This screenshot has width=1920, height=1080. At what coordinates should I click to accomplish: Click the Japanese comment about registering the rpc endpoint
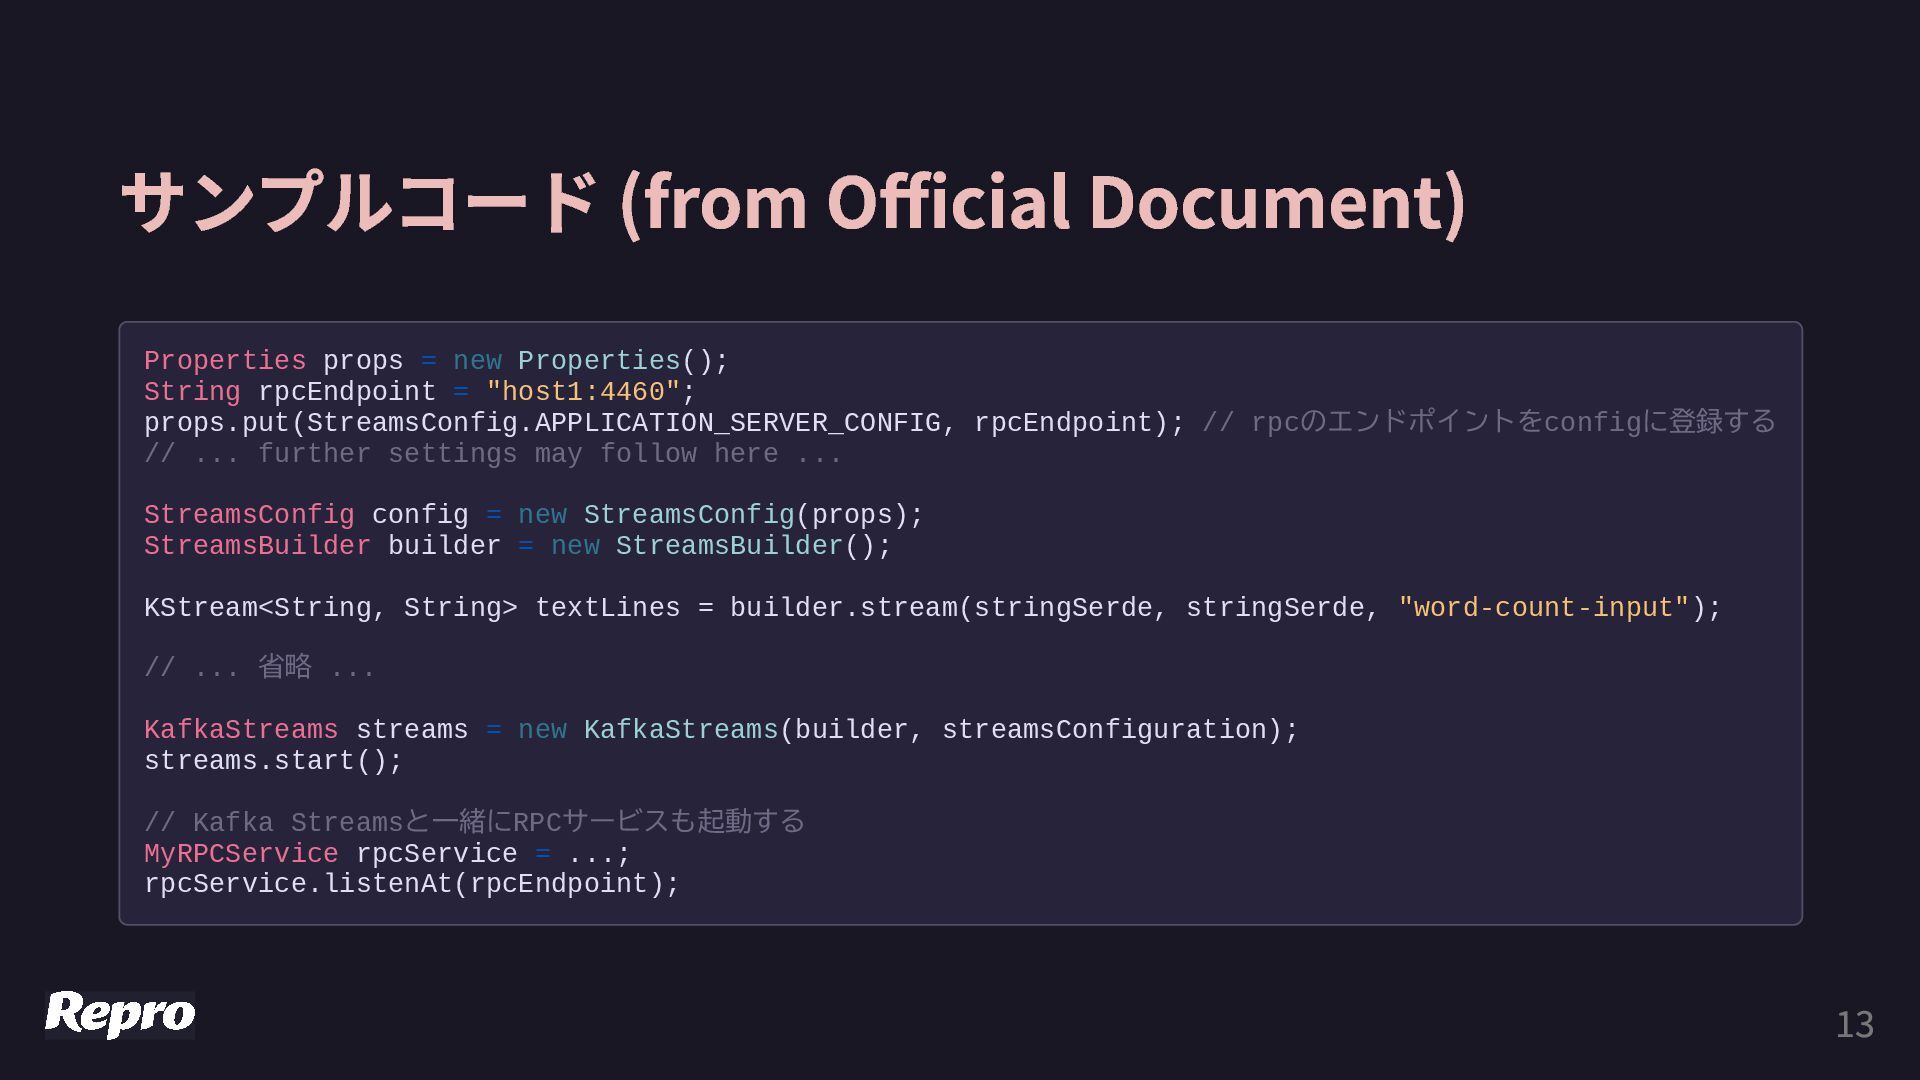pos(1488,423)
